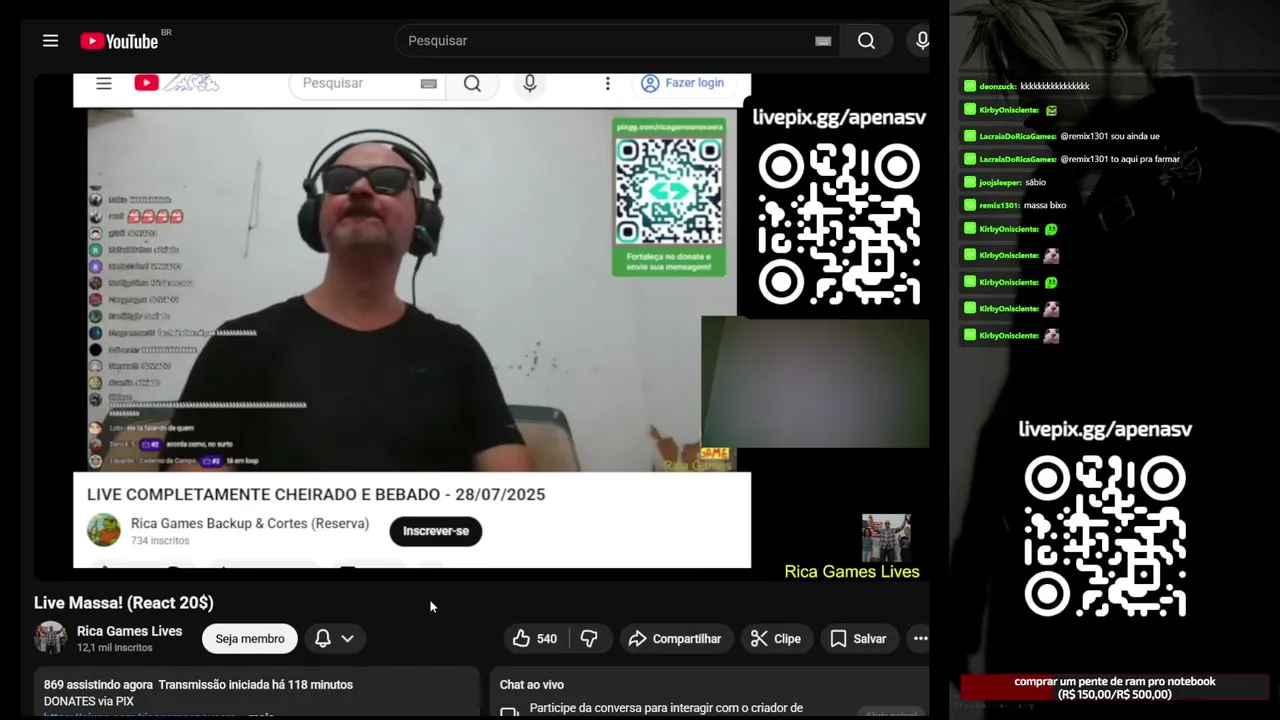Click the livepix.gg/apenasv QR code in video

click(x=839, y=224)
